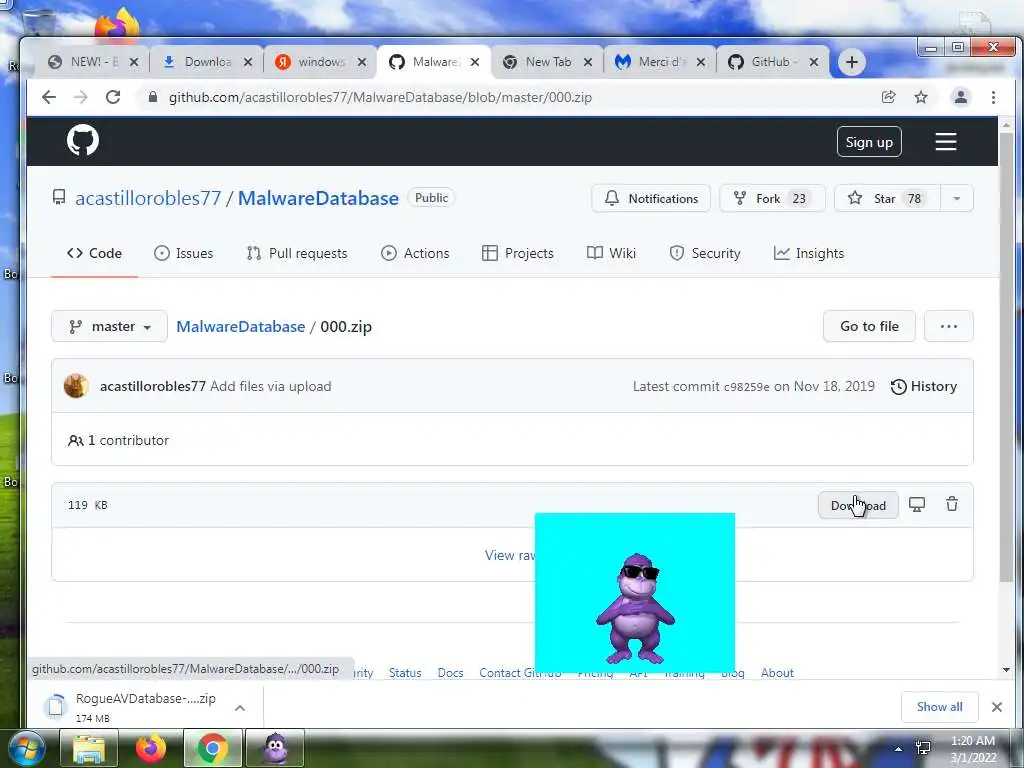This screenshot has height=768, width=1024.
Task: Open the Star list dropdown arrow
Action: (x=957, y=199)
